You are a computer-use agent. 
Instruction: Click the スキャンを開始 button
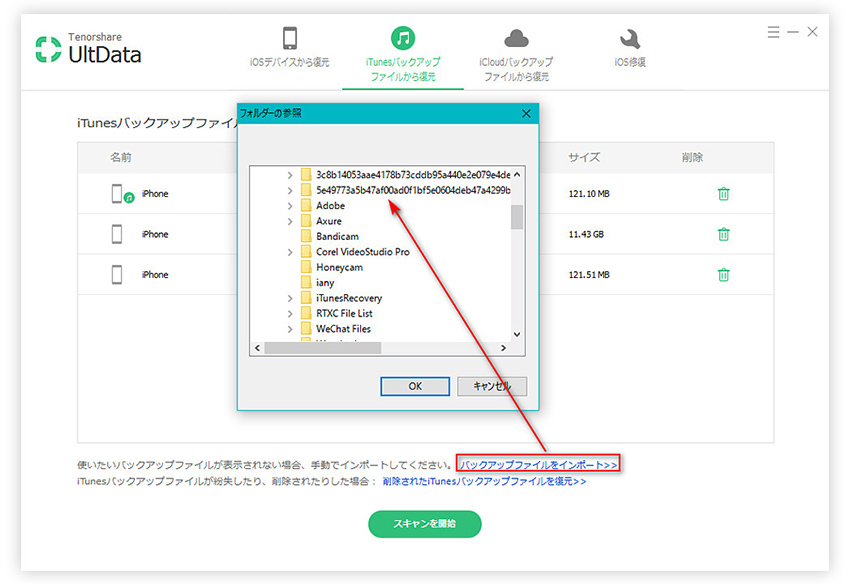424,524
